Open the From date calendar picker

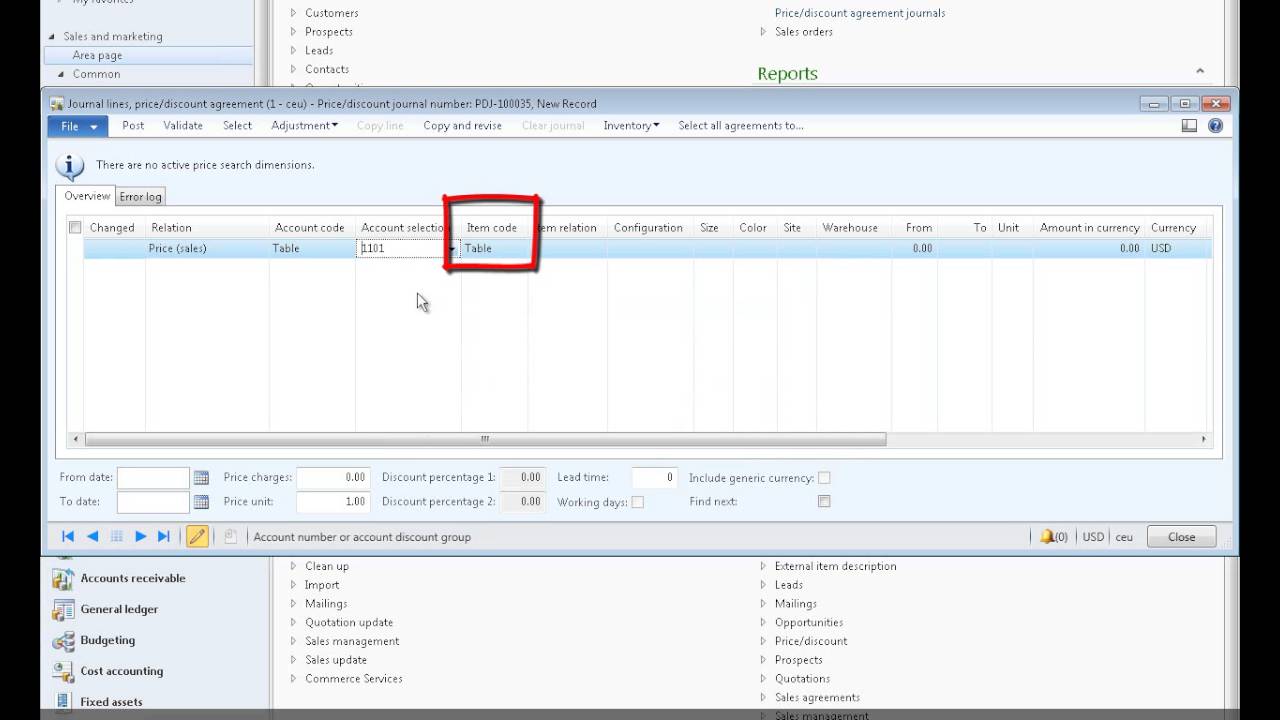point(201,478)
